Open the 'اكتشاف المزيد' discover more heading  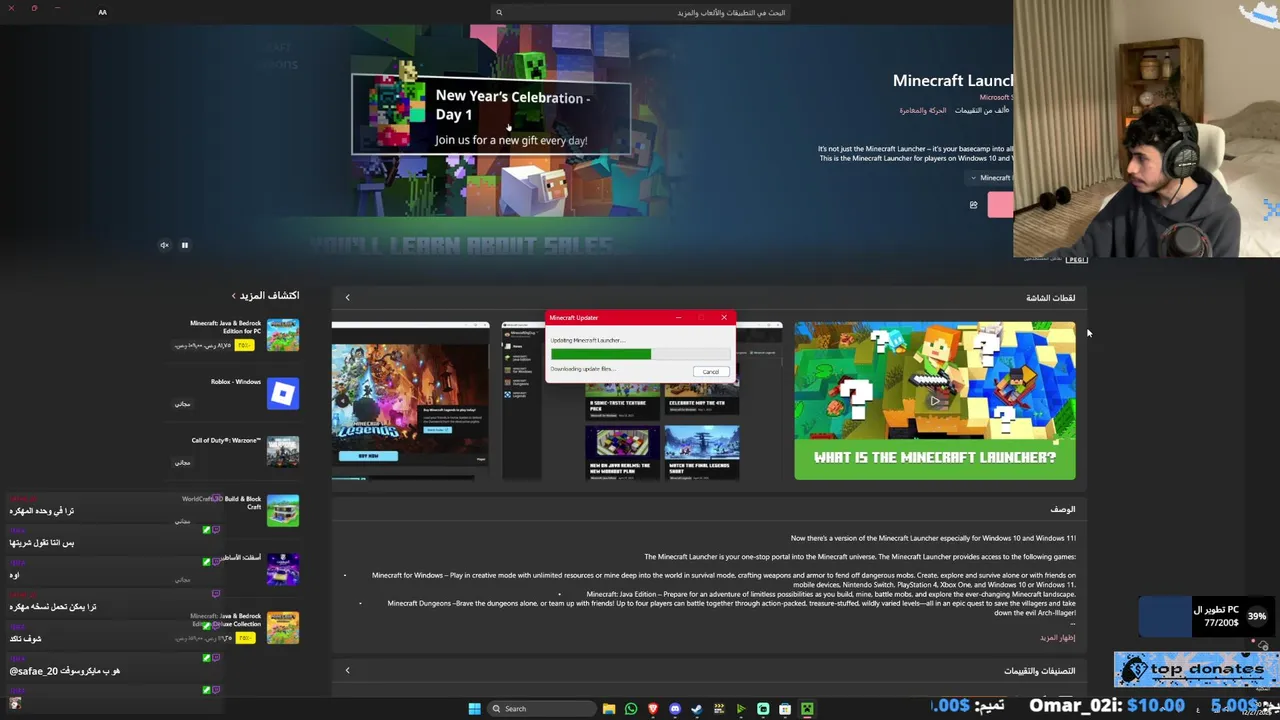(266, 295)
